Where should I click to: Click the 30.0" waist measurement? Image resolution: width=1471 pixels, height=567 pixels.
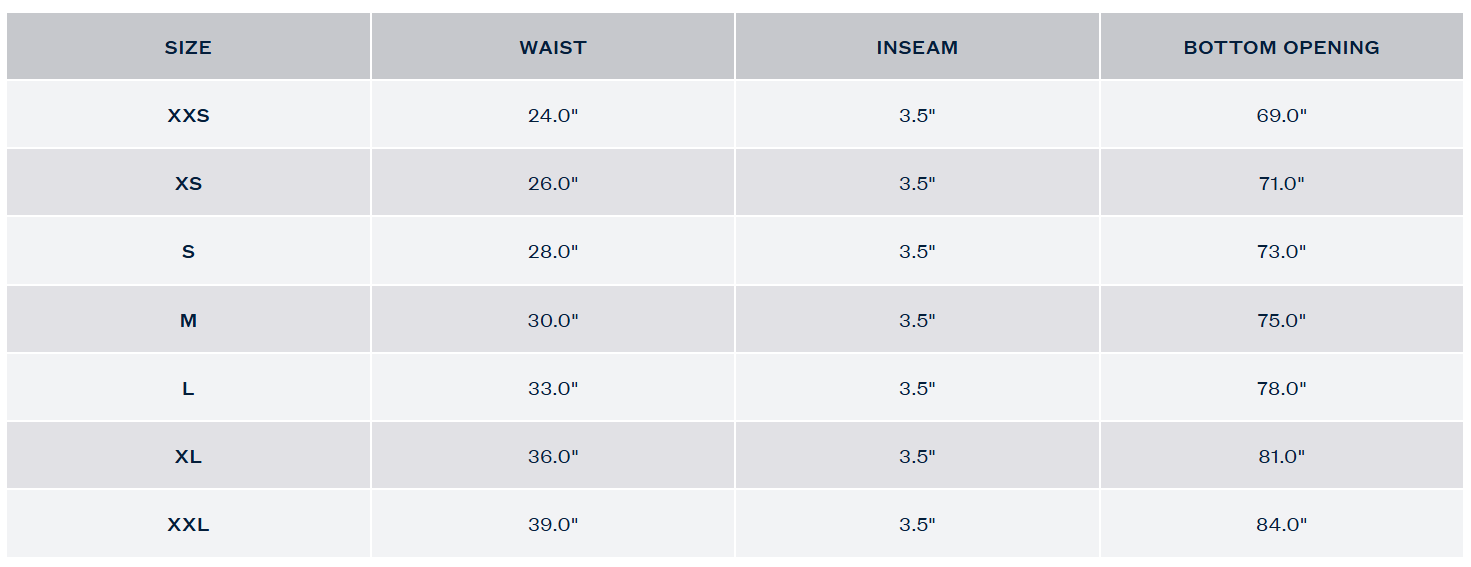pos(553,320)
